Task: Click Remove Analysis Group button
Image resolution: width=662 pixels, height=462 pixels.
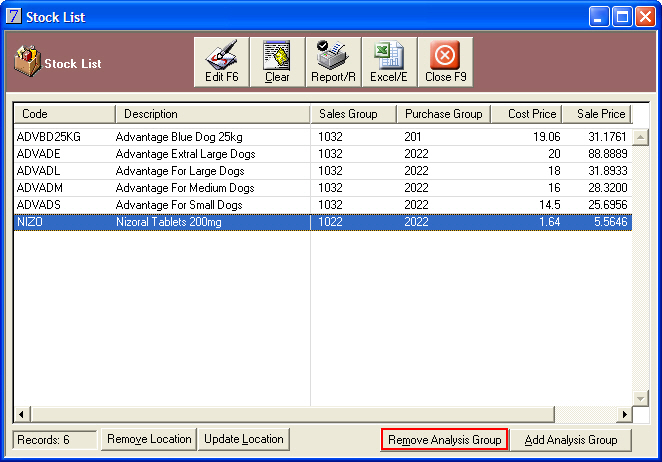Action: coord(444,440)
